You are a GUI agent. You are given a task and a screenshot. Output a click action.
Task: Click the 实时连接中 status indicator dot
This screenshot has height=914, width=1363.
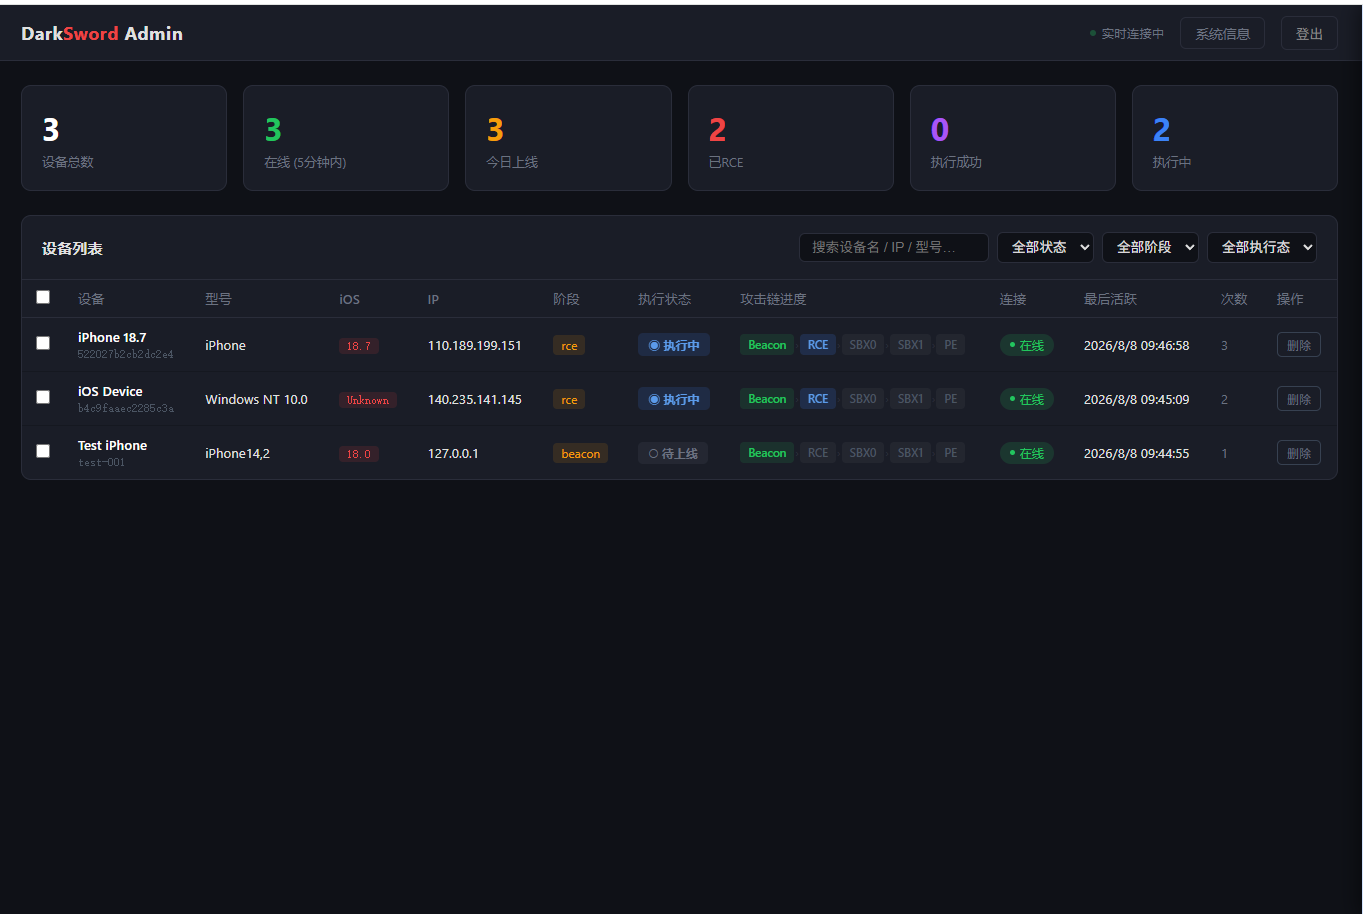1093,34
